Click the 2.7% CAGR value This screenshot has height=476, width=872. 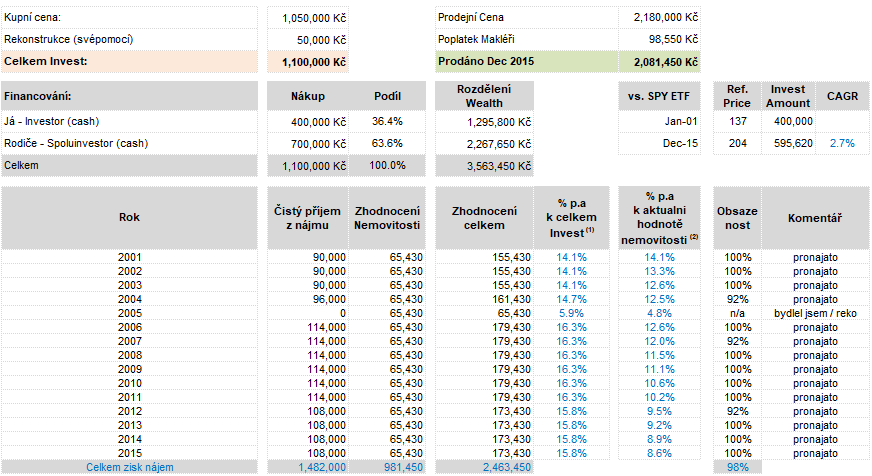coord(842,143)
